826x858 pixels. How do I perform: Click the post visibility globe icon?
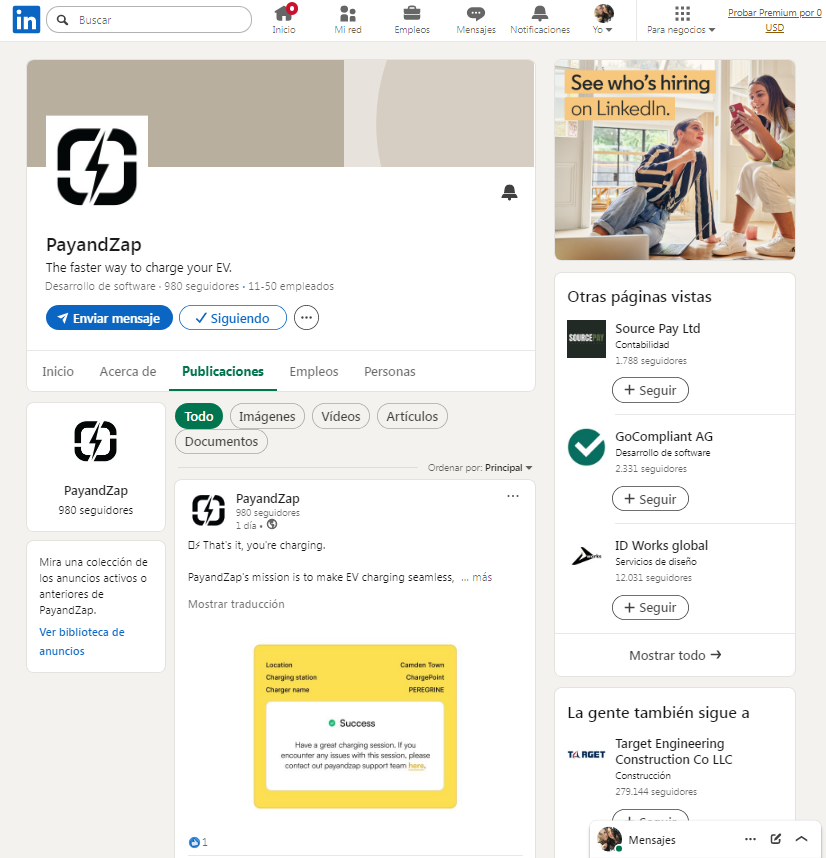point(272,524)
